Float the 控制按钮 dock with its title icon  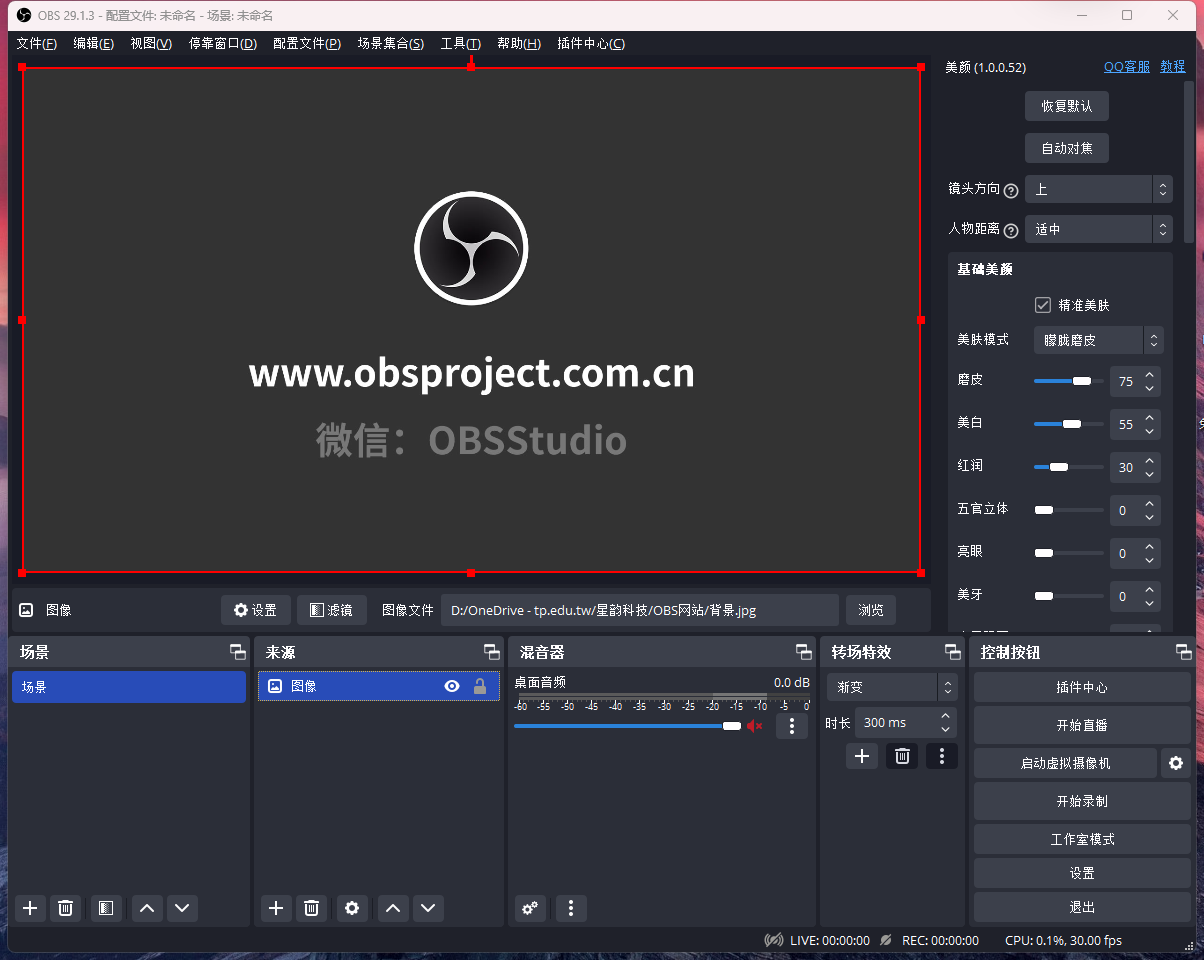pos(1184,652)
